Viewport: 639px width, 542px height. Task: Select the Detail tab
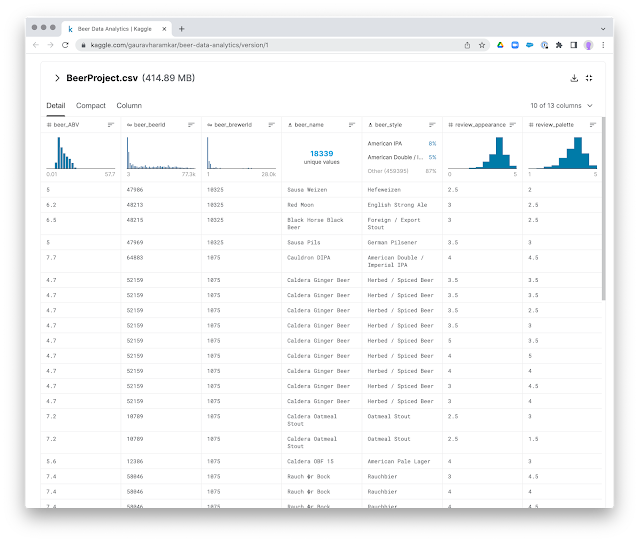pyautogui.click(x=55, y=106)
